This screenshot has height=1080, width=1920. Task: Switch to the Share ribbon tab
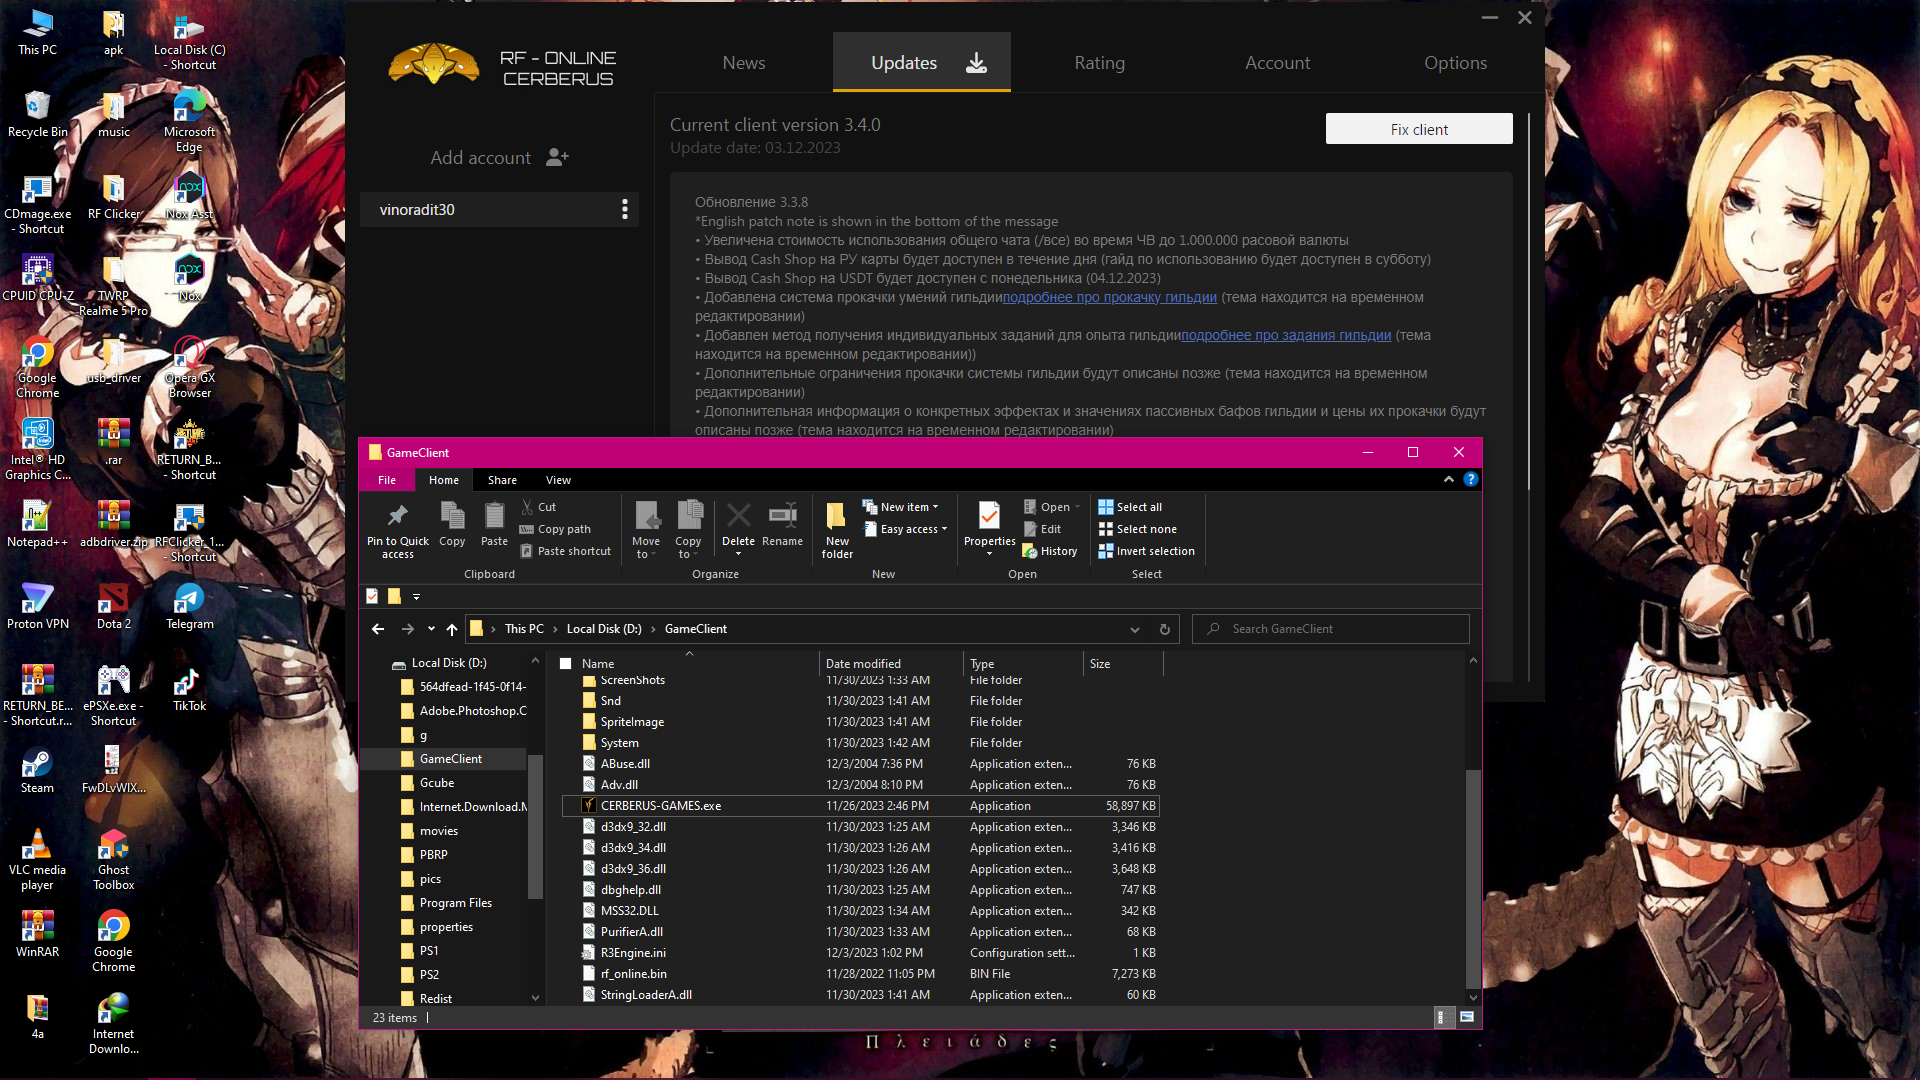502,480
